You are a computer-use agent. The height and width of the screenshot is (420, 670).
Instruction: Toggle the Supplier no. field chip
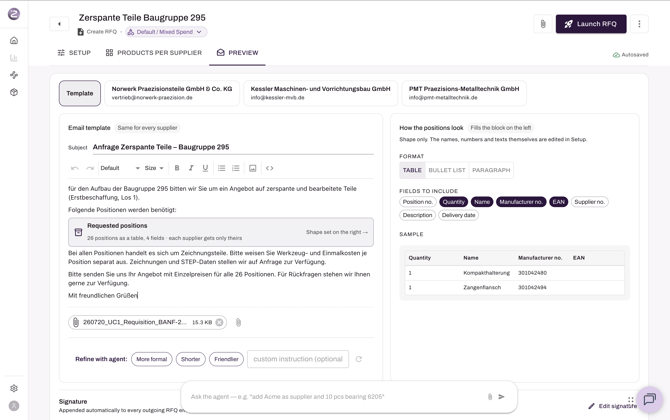click(590, 202)
